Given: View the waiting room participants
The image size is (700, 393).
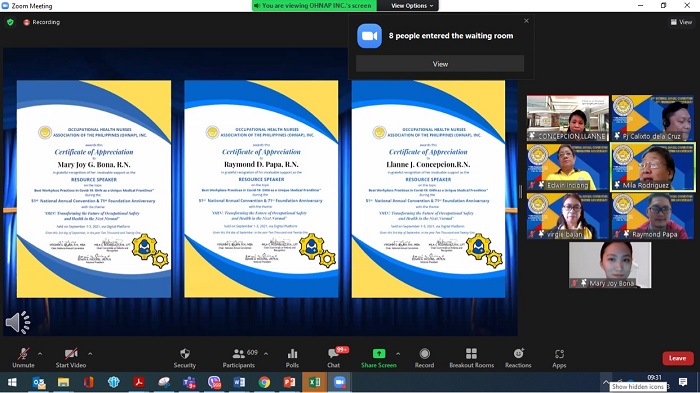Looking at the screenshot, I should (440, 64).
